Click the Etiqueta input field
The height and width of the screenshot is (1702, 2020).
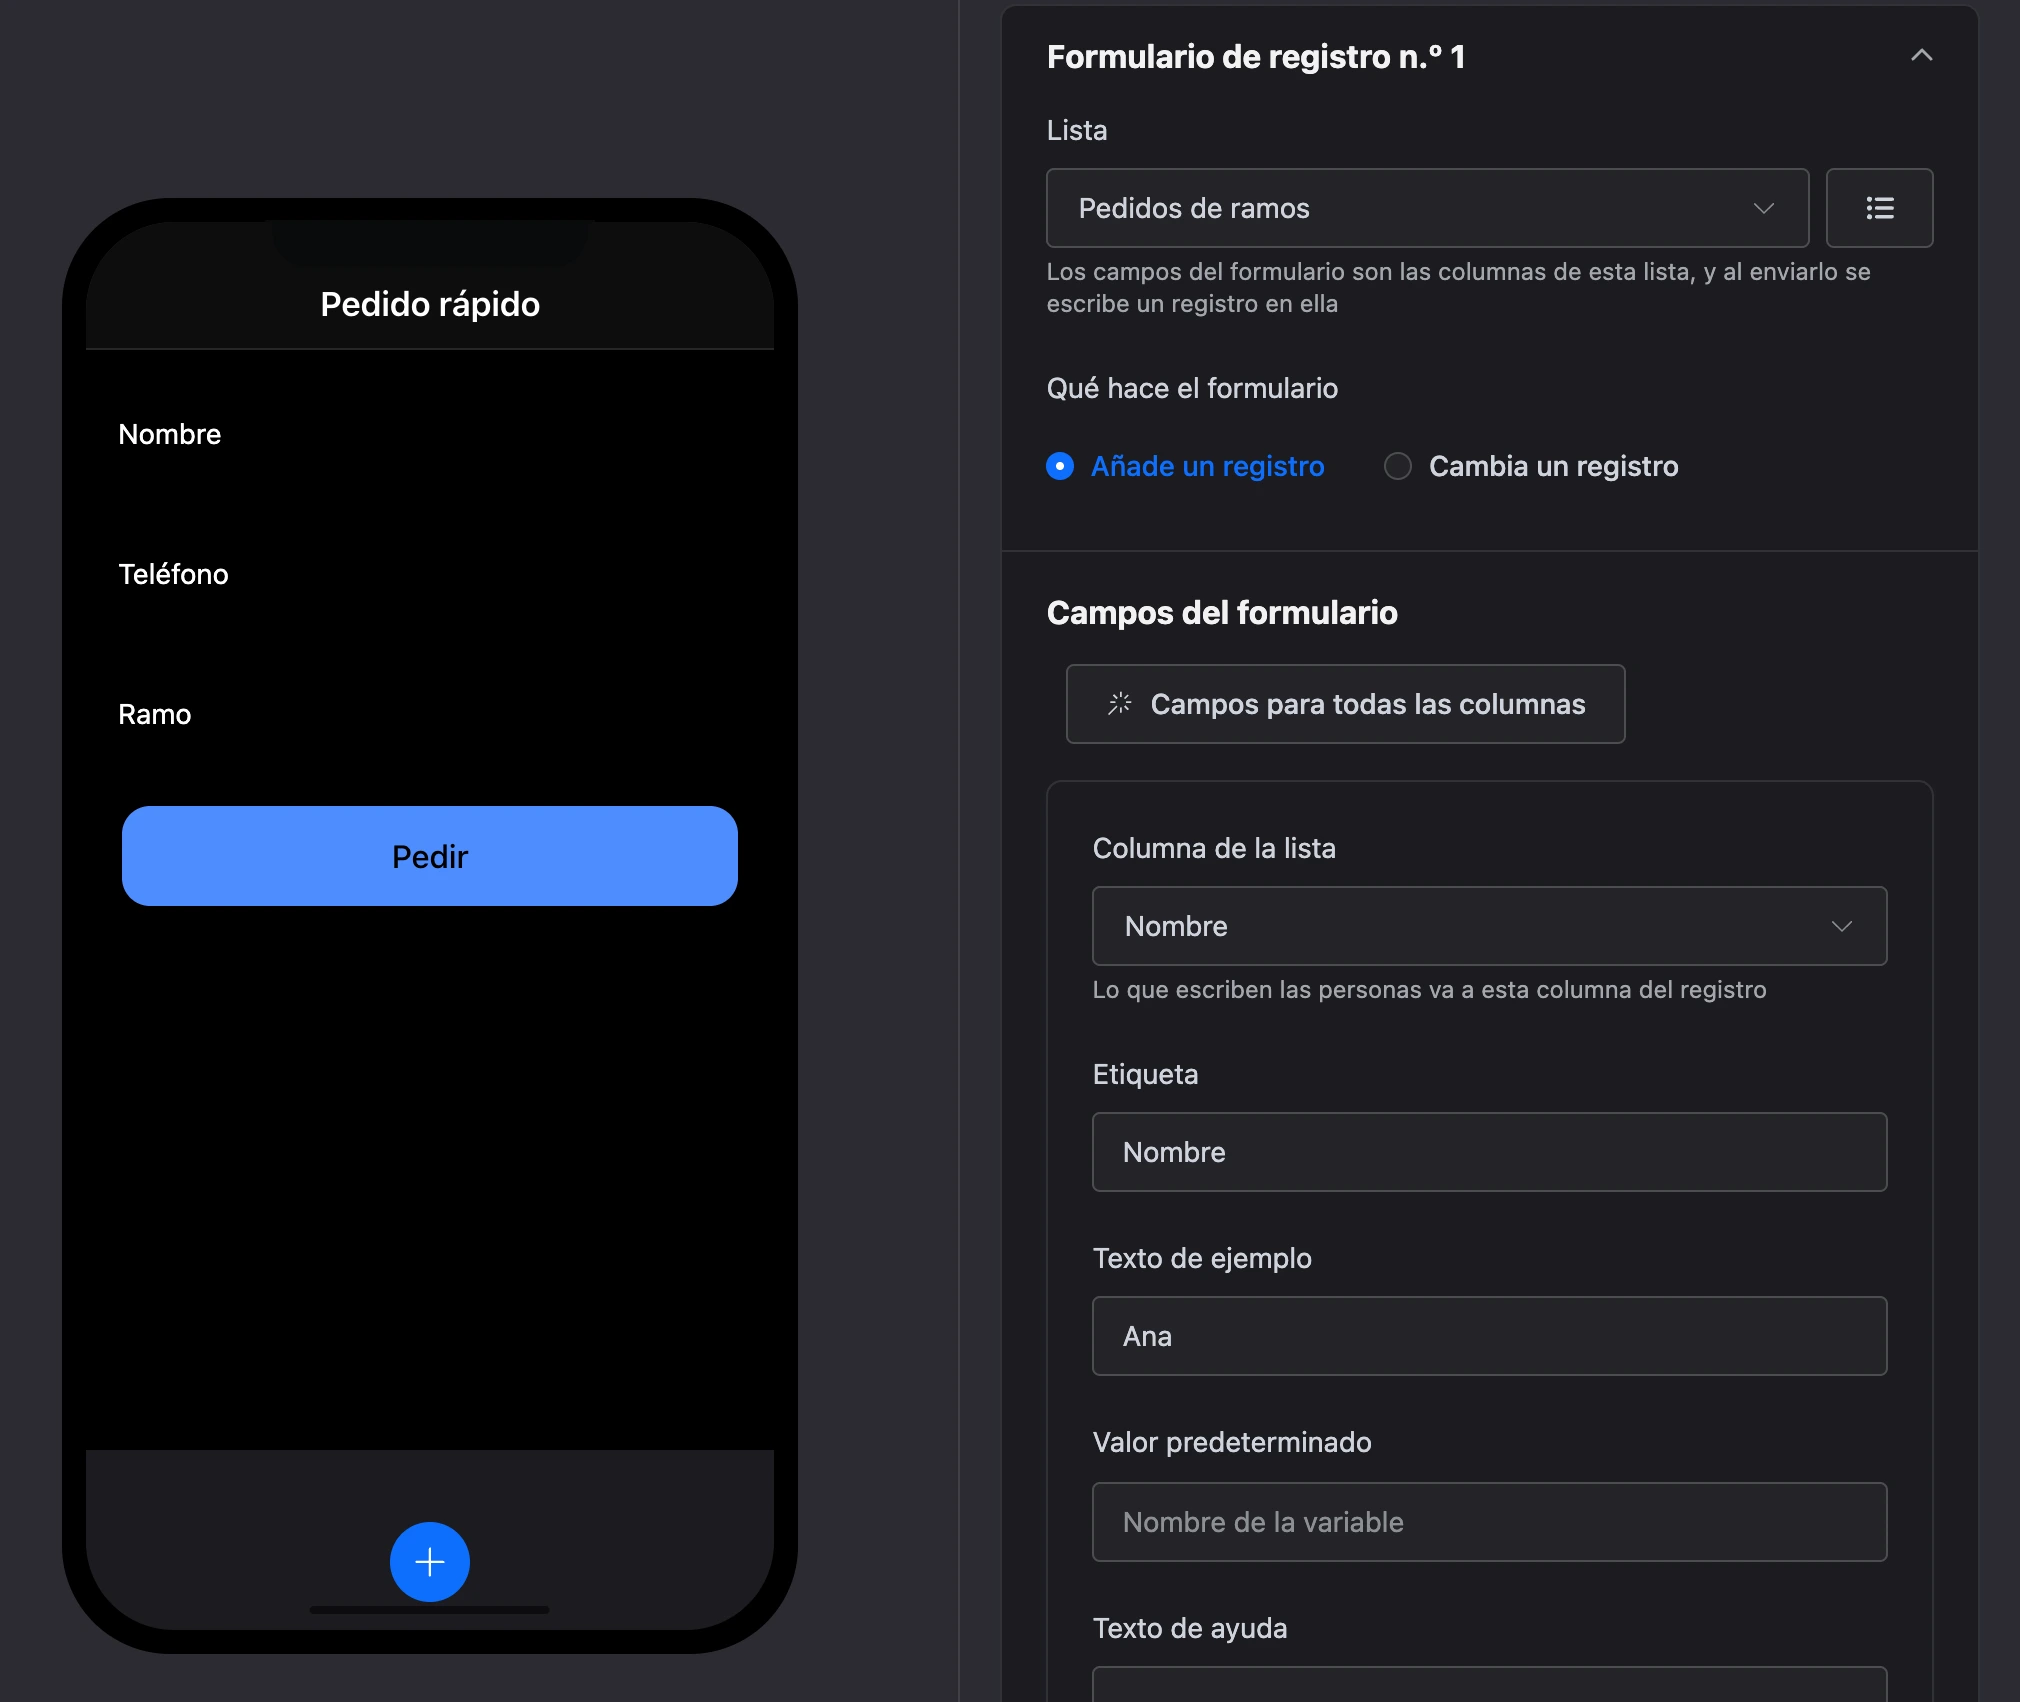pos(1489,1152)
